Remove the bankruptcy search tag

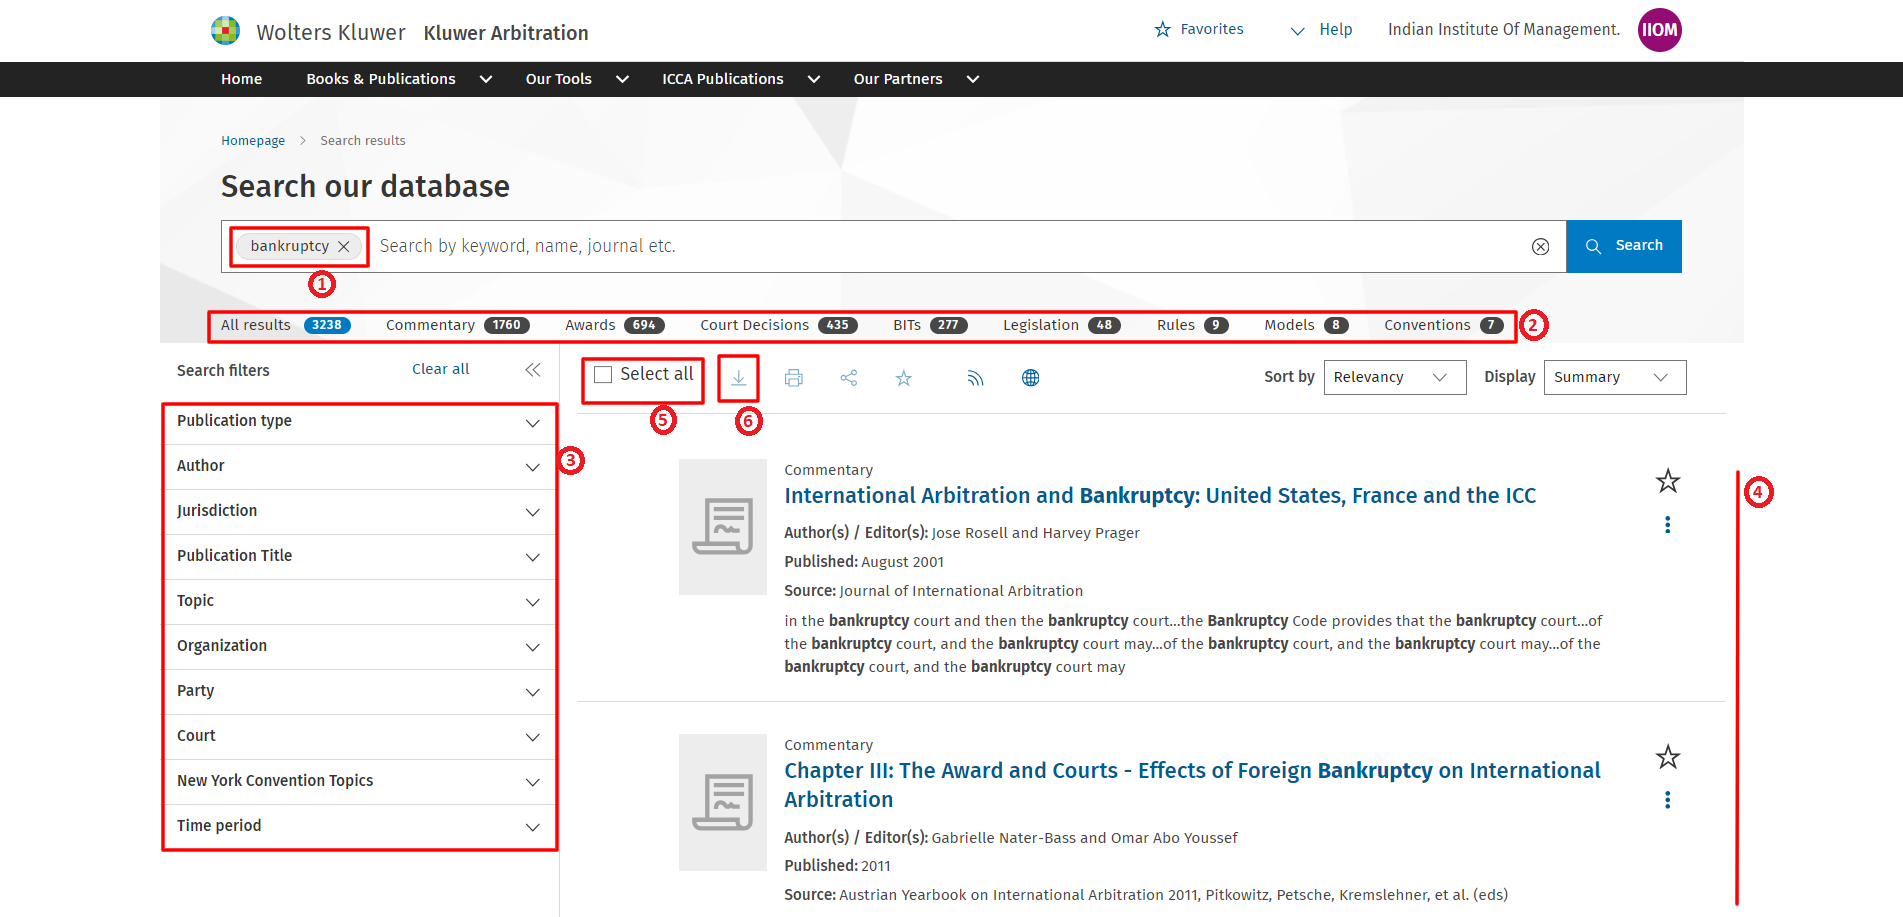pyautogui.click(x=344, y=246)
